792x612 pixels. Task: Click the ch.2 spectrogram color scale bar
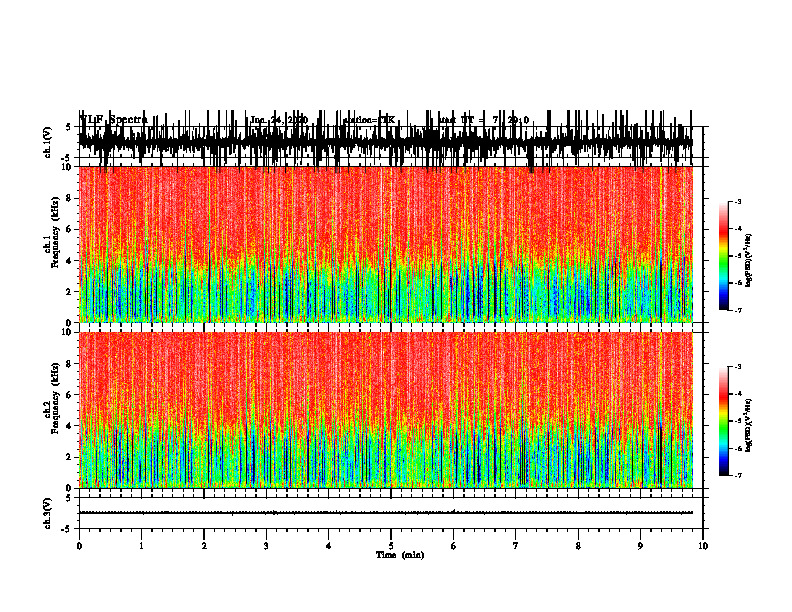pyautogui.click(x=723, y=421)
